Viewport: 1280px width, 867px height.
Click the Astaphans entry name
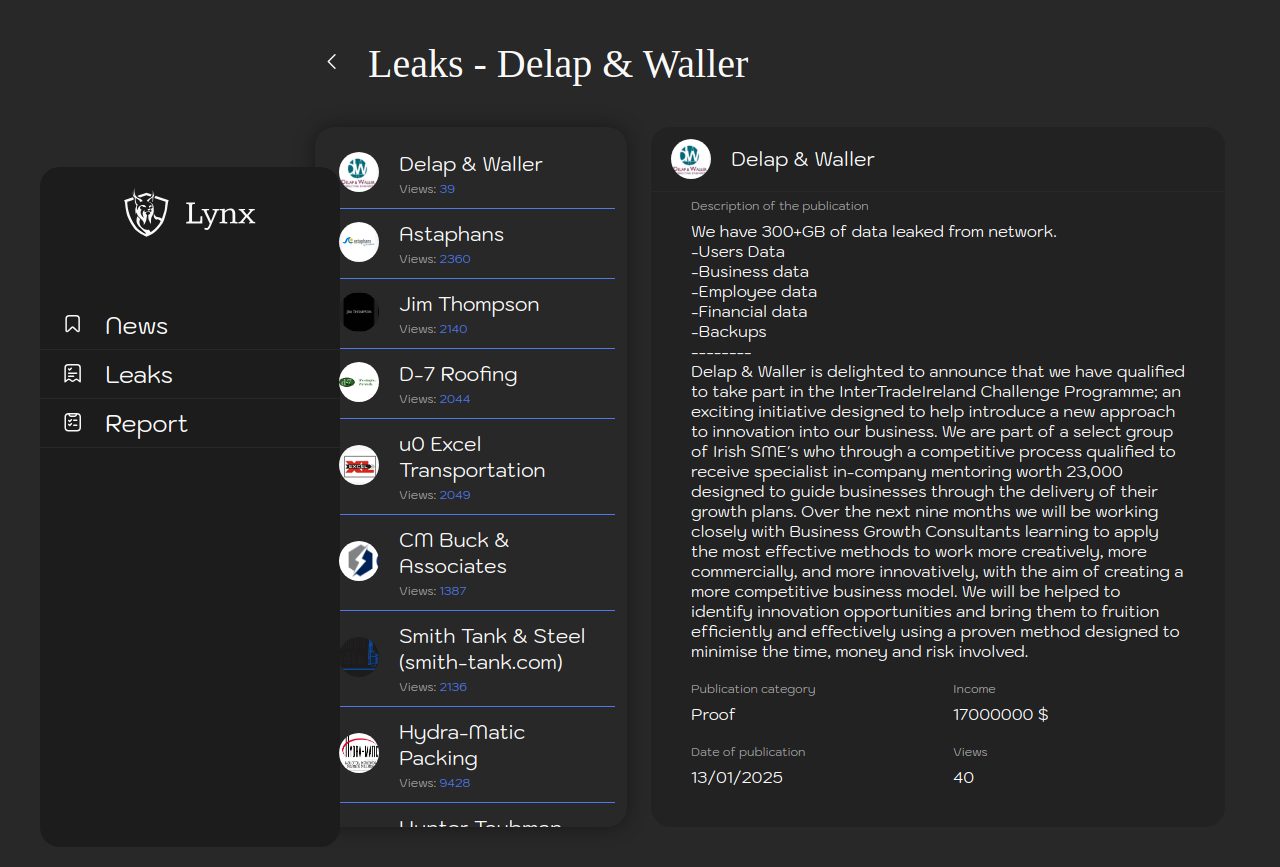click(x=451, y=234)
